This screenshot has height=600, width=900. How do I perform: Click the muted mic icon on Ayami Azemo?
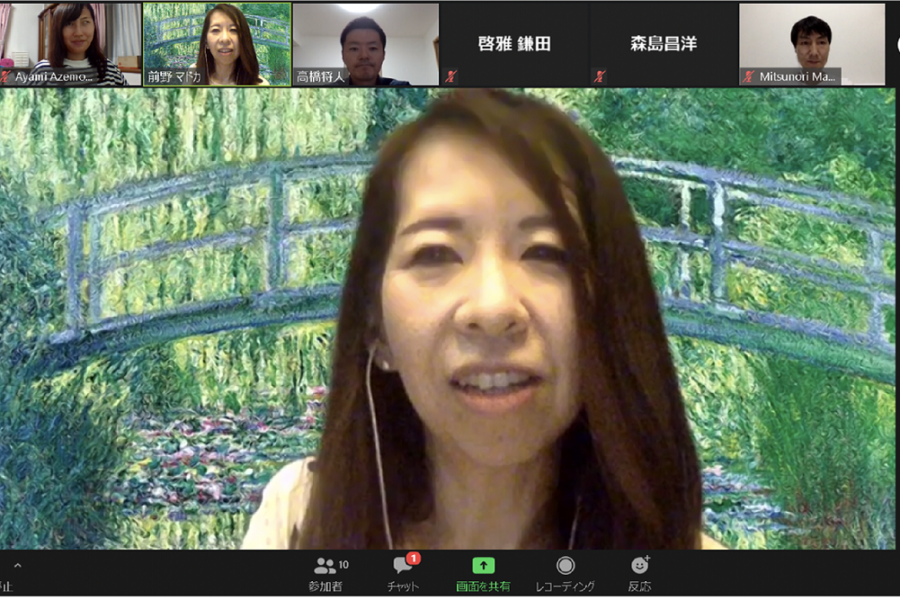click(6, 76)
